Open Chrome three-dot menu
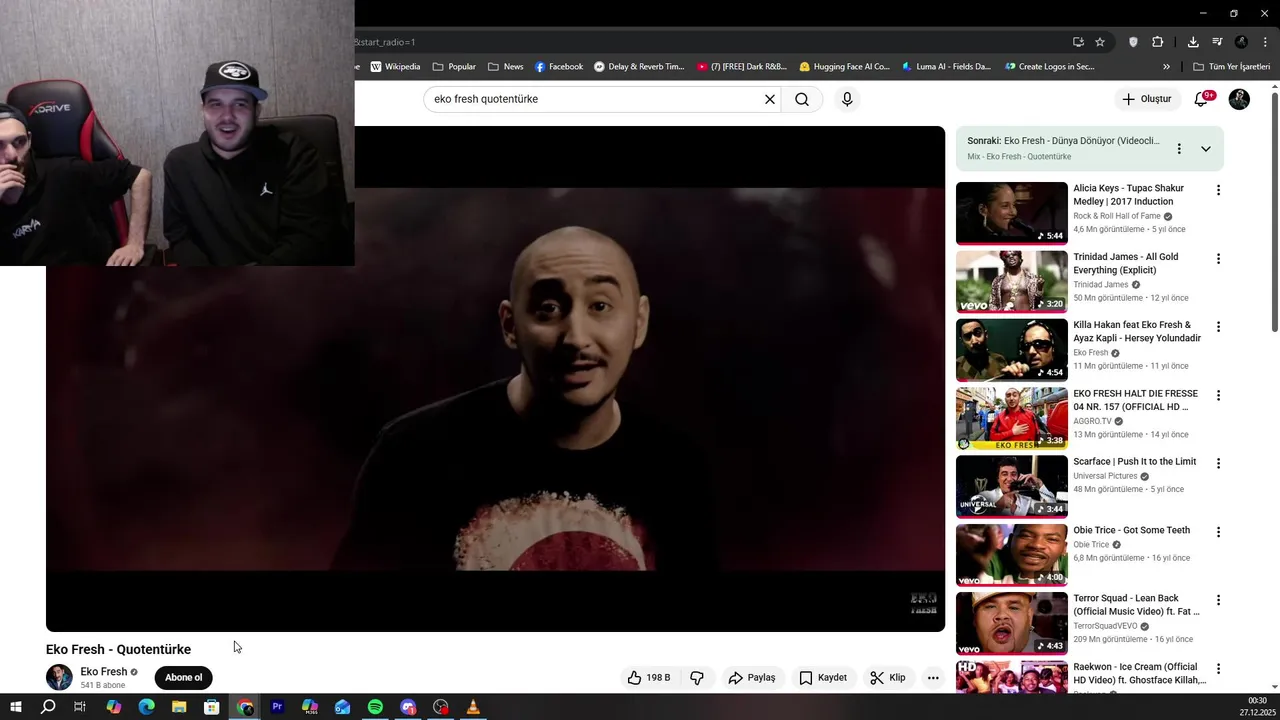The height and width of the screenshot is (720, 1280). click(1265, 42)
